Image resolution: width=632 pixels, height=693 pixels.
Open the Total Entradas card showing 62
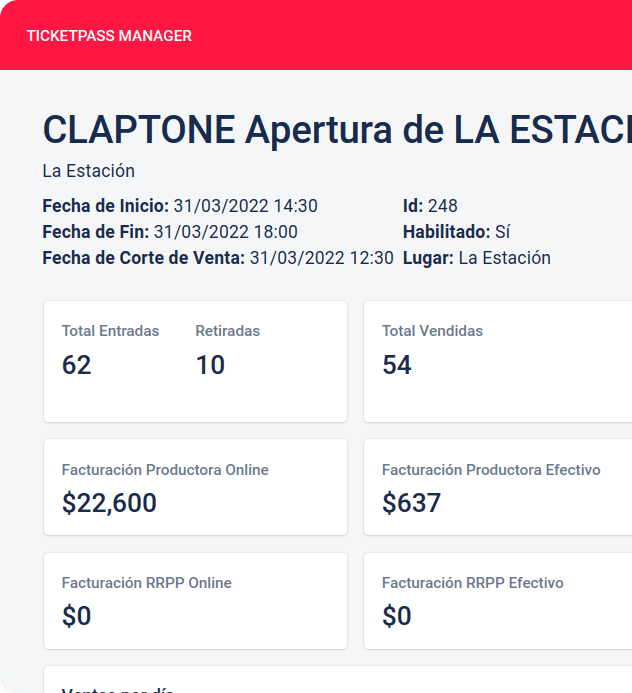click(x=195, y=362)
